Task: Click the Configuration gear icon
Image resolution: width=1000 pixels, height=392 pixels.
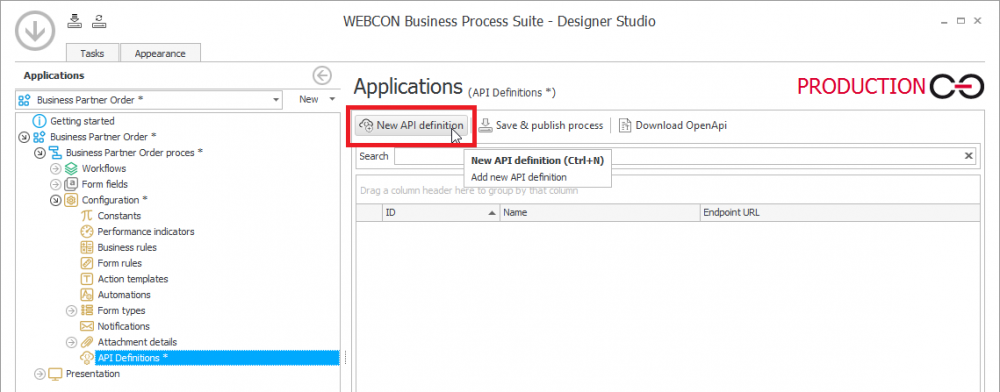Action: click(71, 200)
